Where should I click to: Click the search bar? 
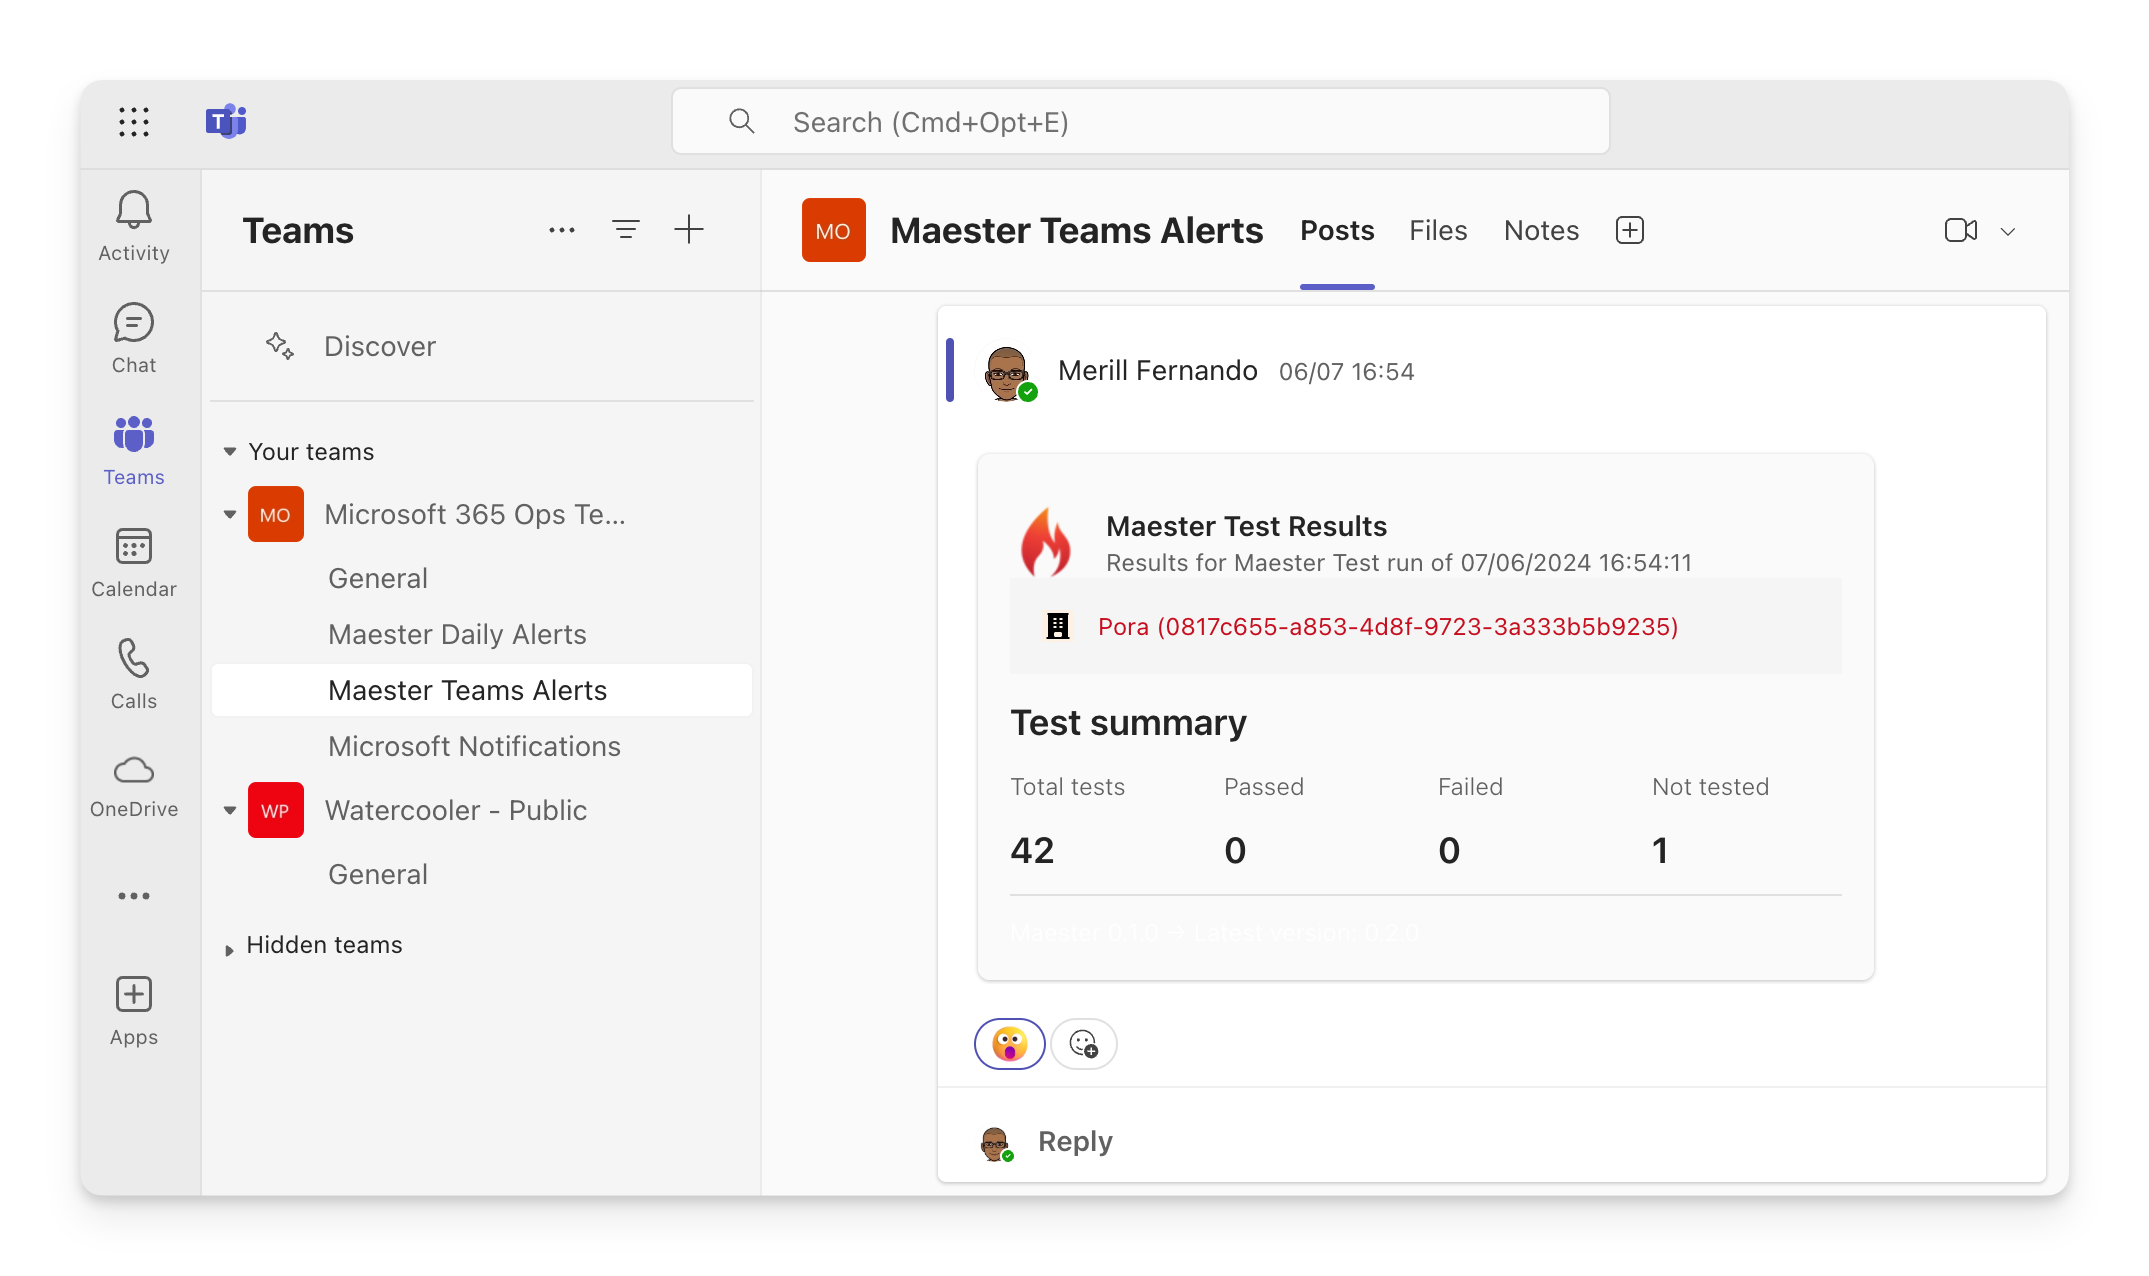point(1140,121)
